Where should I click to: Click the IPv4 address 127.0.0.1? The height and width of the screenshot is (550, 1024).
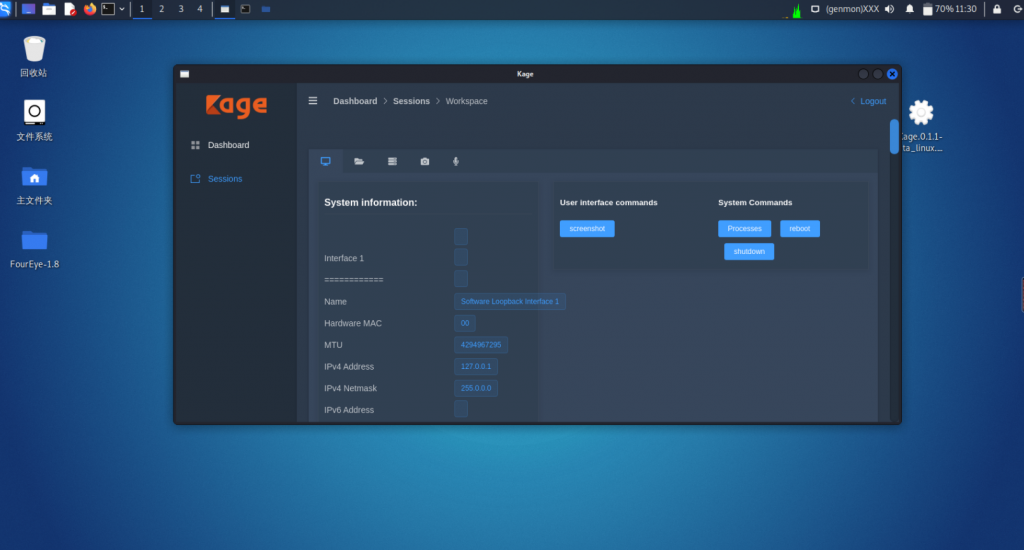pos(475,366)
